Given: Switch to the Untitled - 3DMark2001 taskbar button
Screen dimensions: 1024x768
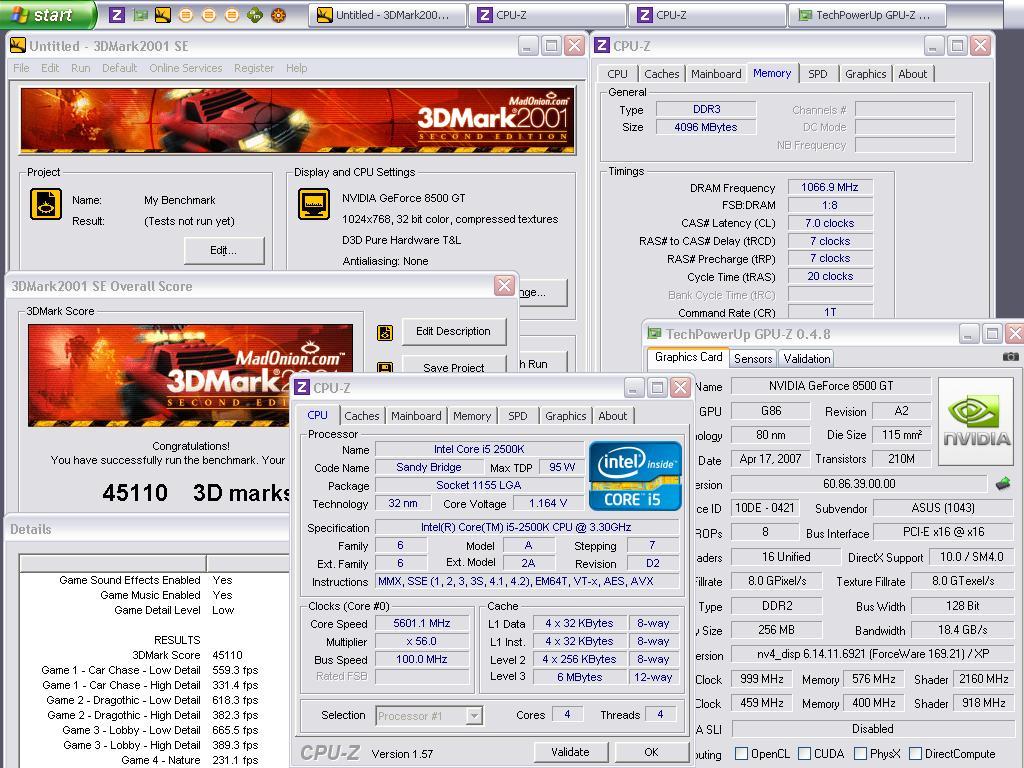Looking at the screenshot, I should click(x=387, y=15).
